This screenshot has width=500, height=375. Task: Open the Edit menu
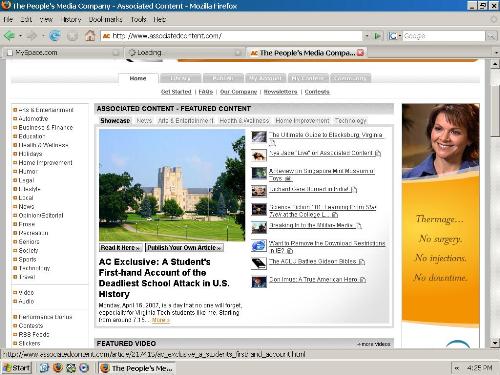tap(26, 20)
